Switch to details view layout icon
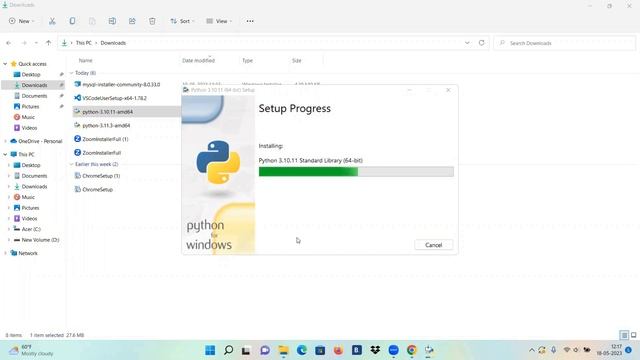 (x=624, y=335)
